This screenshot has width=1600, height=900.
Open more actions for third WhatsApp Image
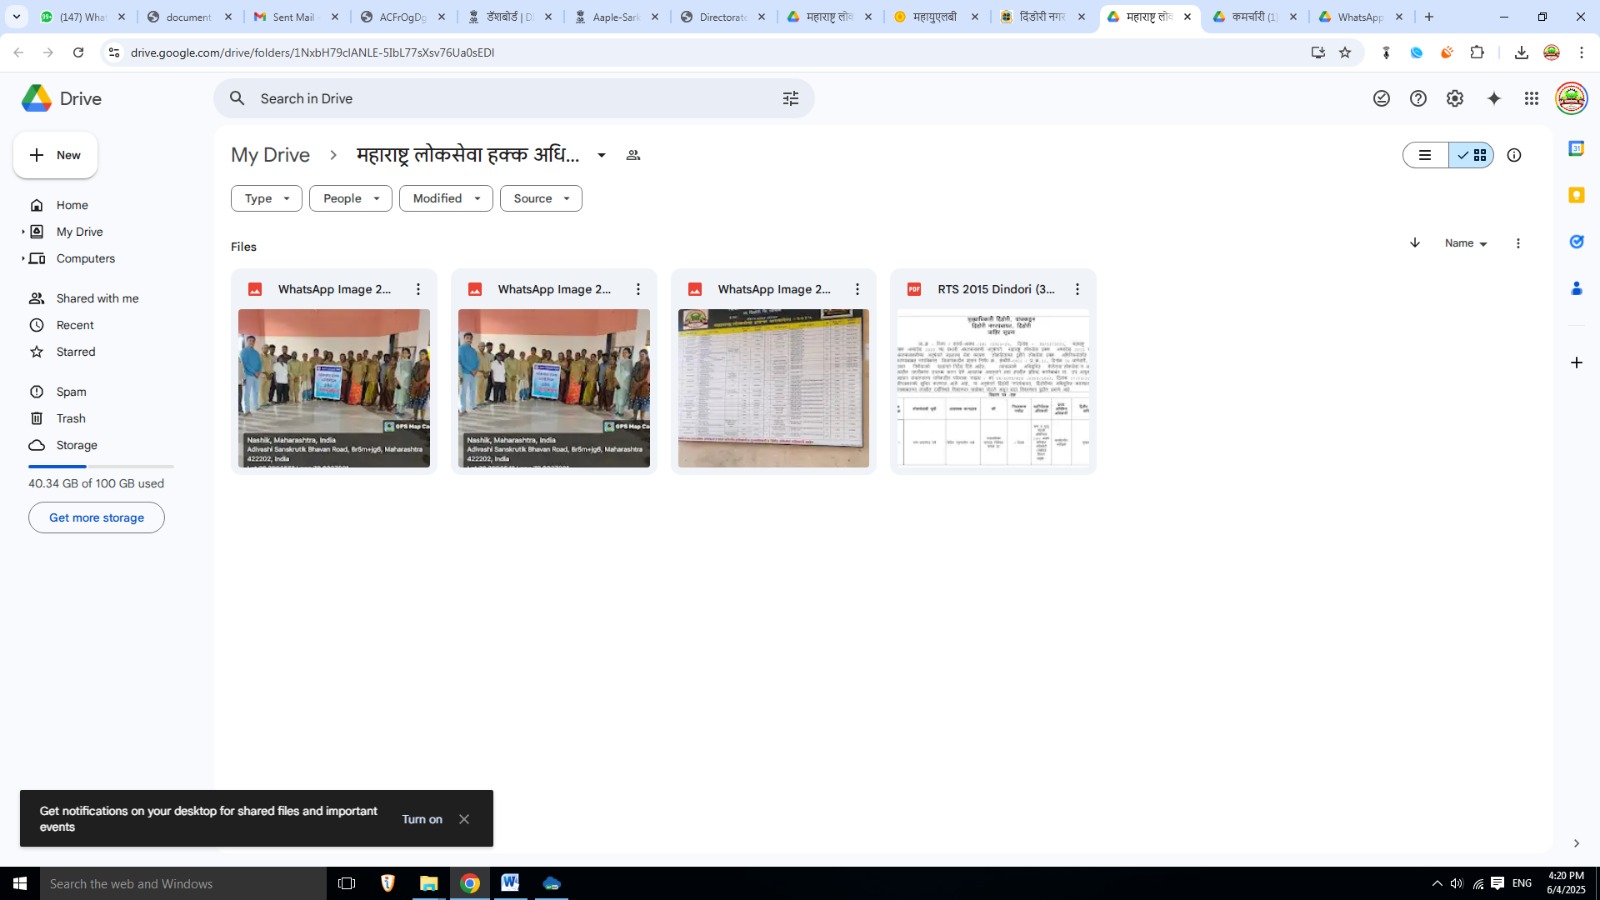(x=857, y=289)
